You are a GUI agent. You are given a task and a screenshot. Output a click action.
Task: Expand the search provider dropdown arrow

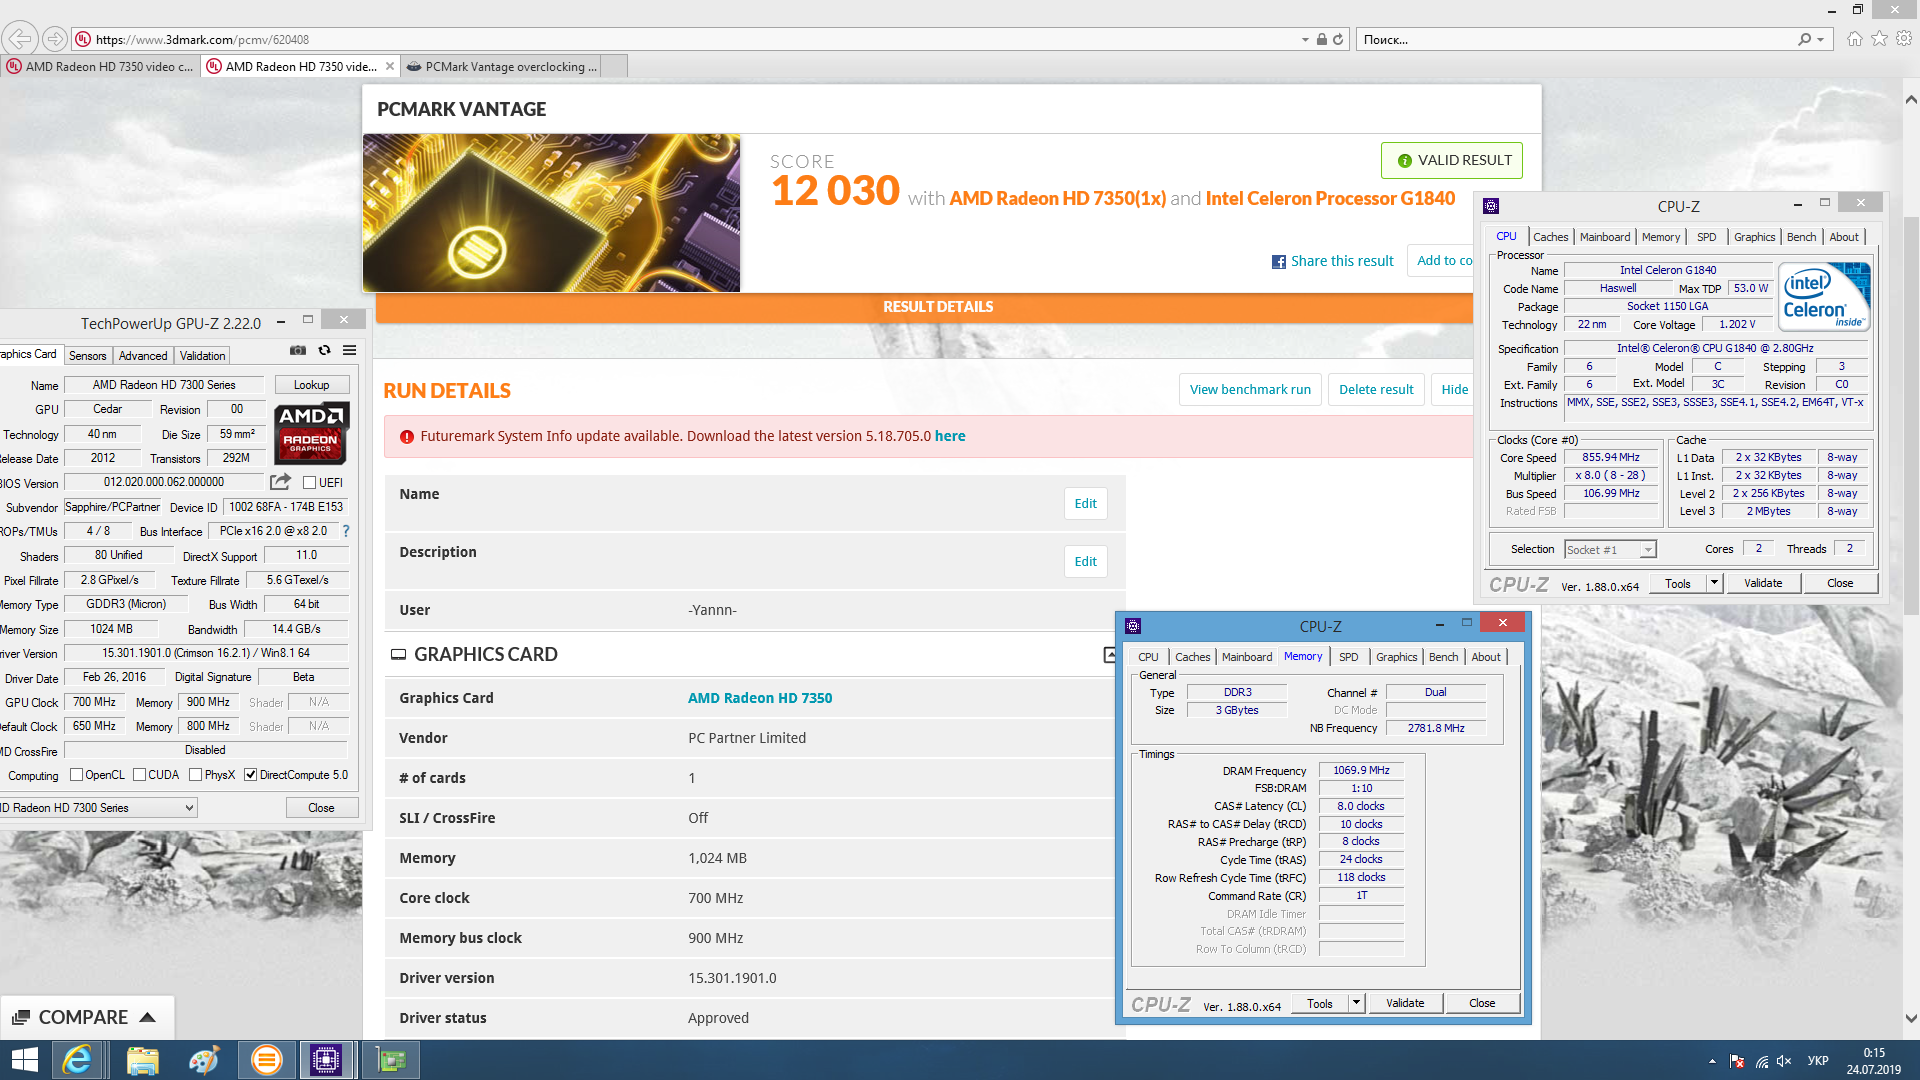[1821, 40]
